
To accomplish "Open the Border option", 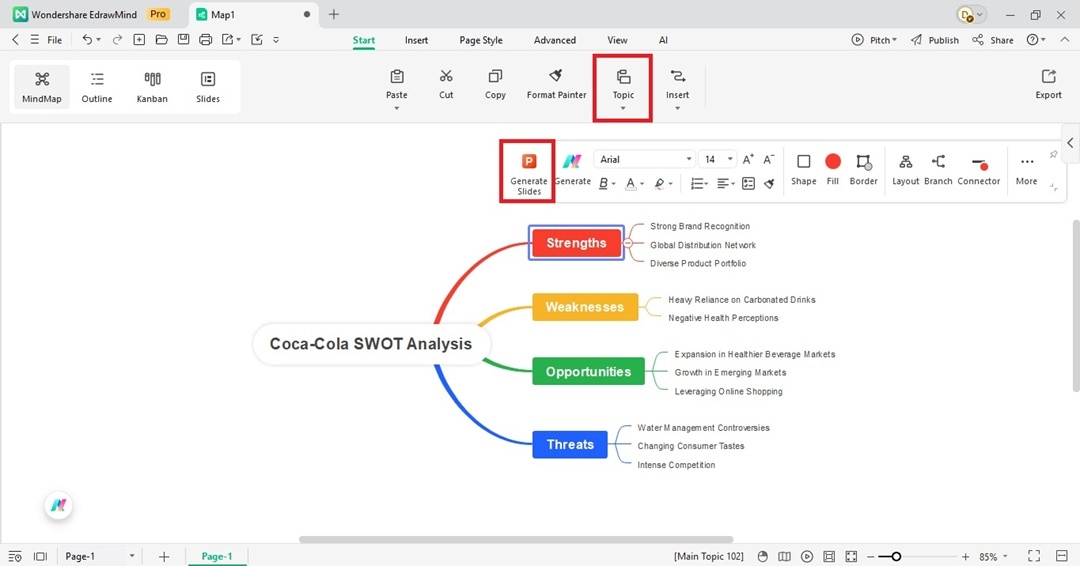I will coord(863,169).
